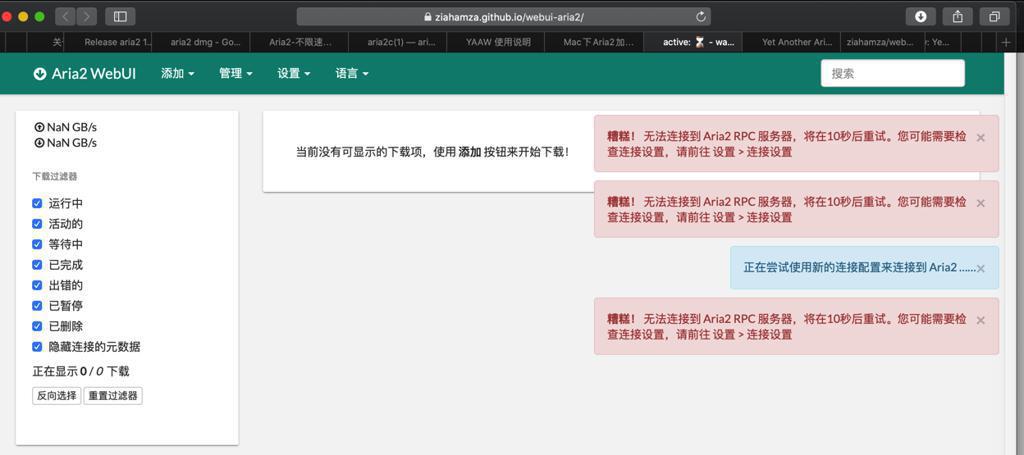Switch to the Mac下Aria2加 tab
Screen dimensions: 1024x455
click(595, 42)
